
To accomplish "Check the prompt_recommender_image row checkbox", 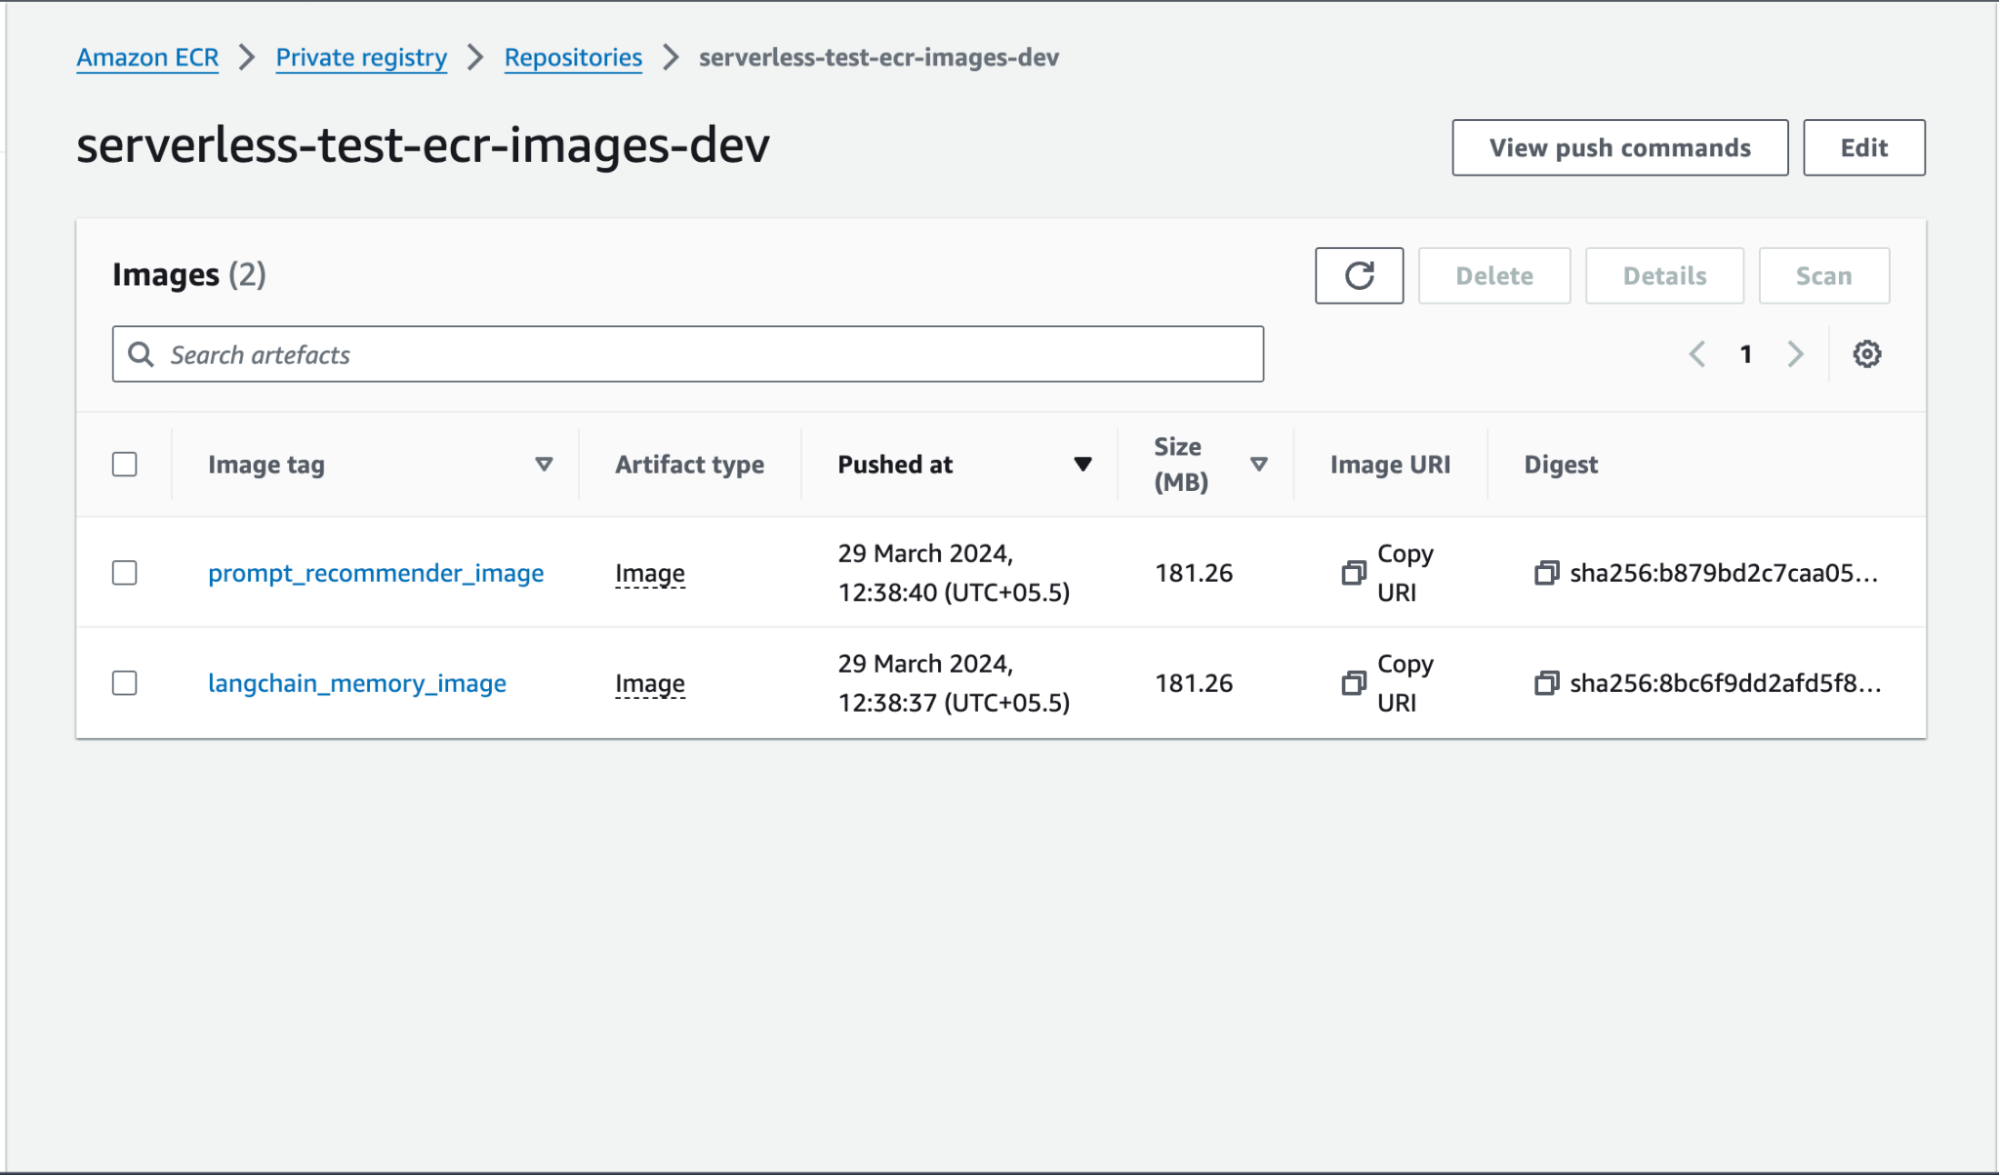I will coord(125,573).
